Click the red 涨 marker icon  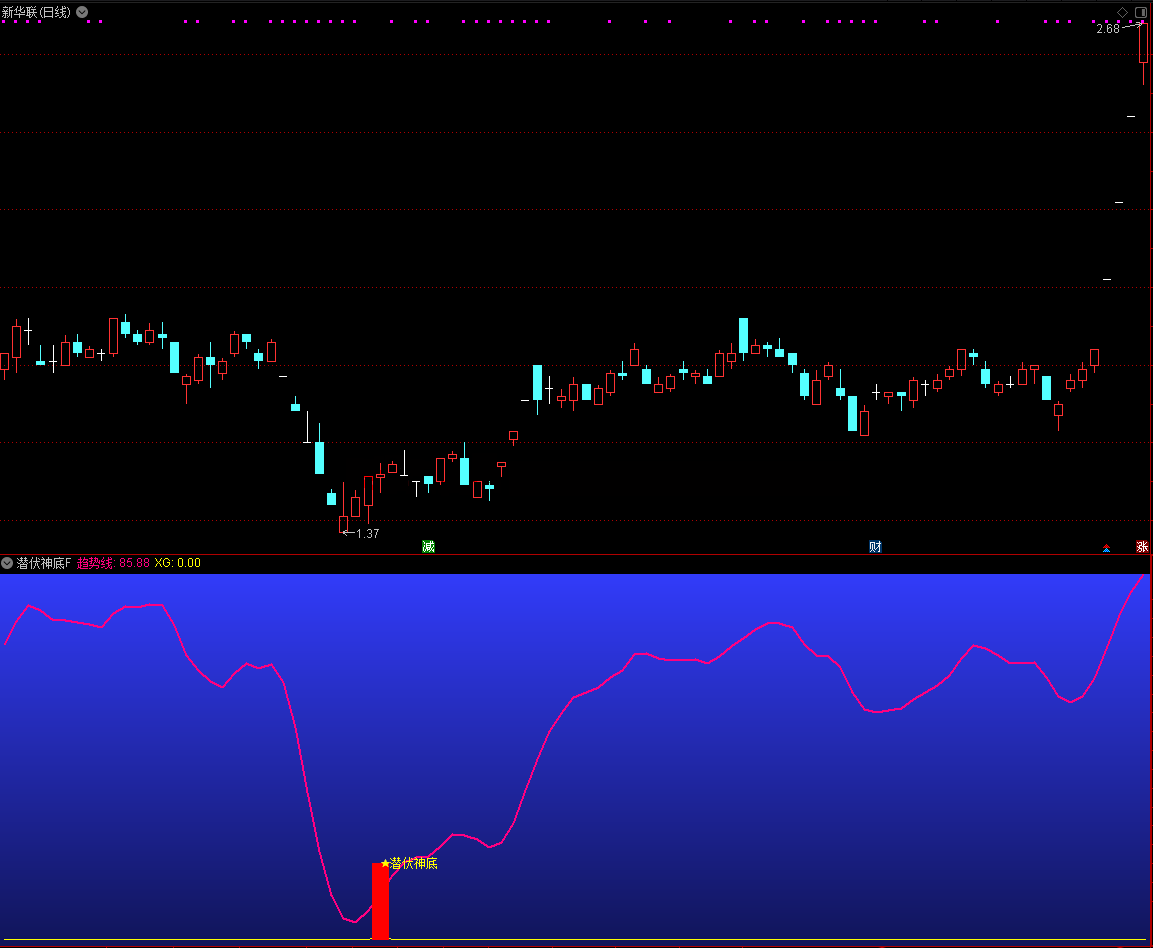point(1142,547)
